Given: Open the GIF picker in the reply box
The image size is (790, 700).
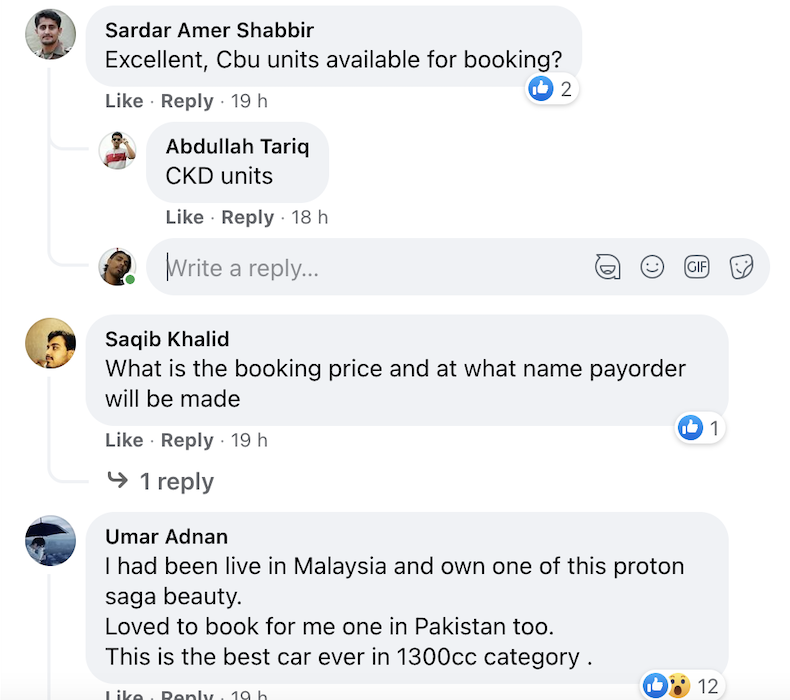Looking at the screenshot, I should 696,267.
